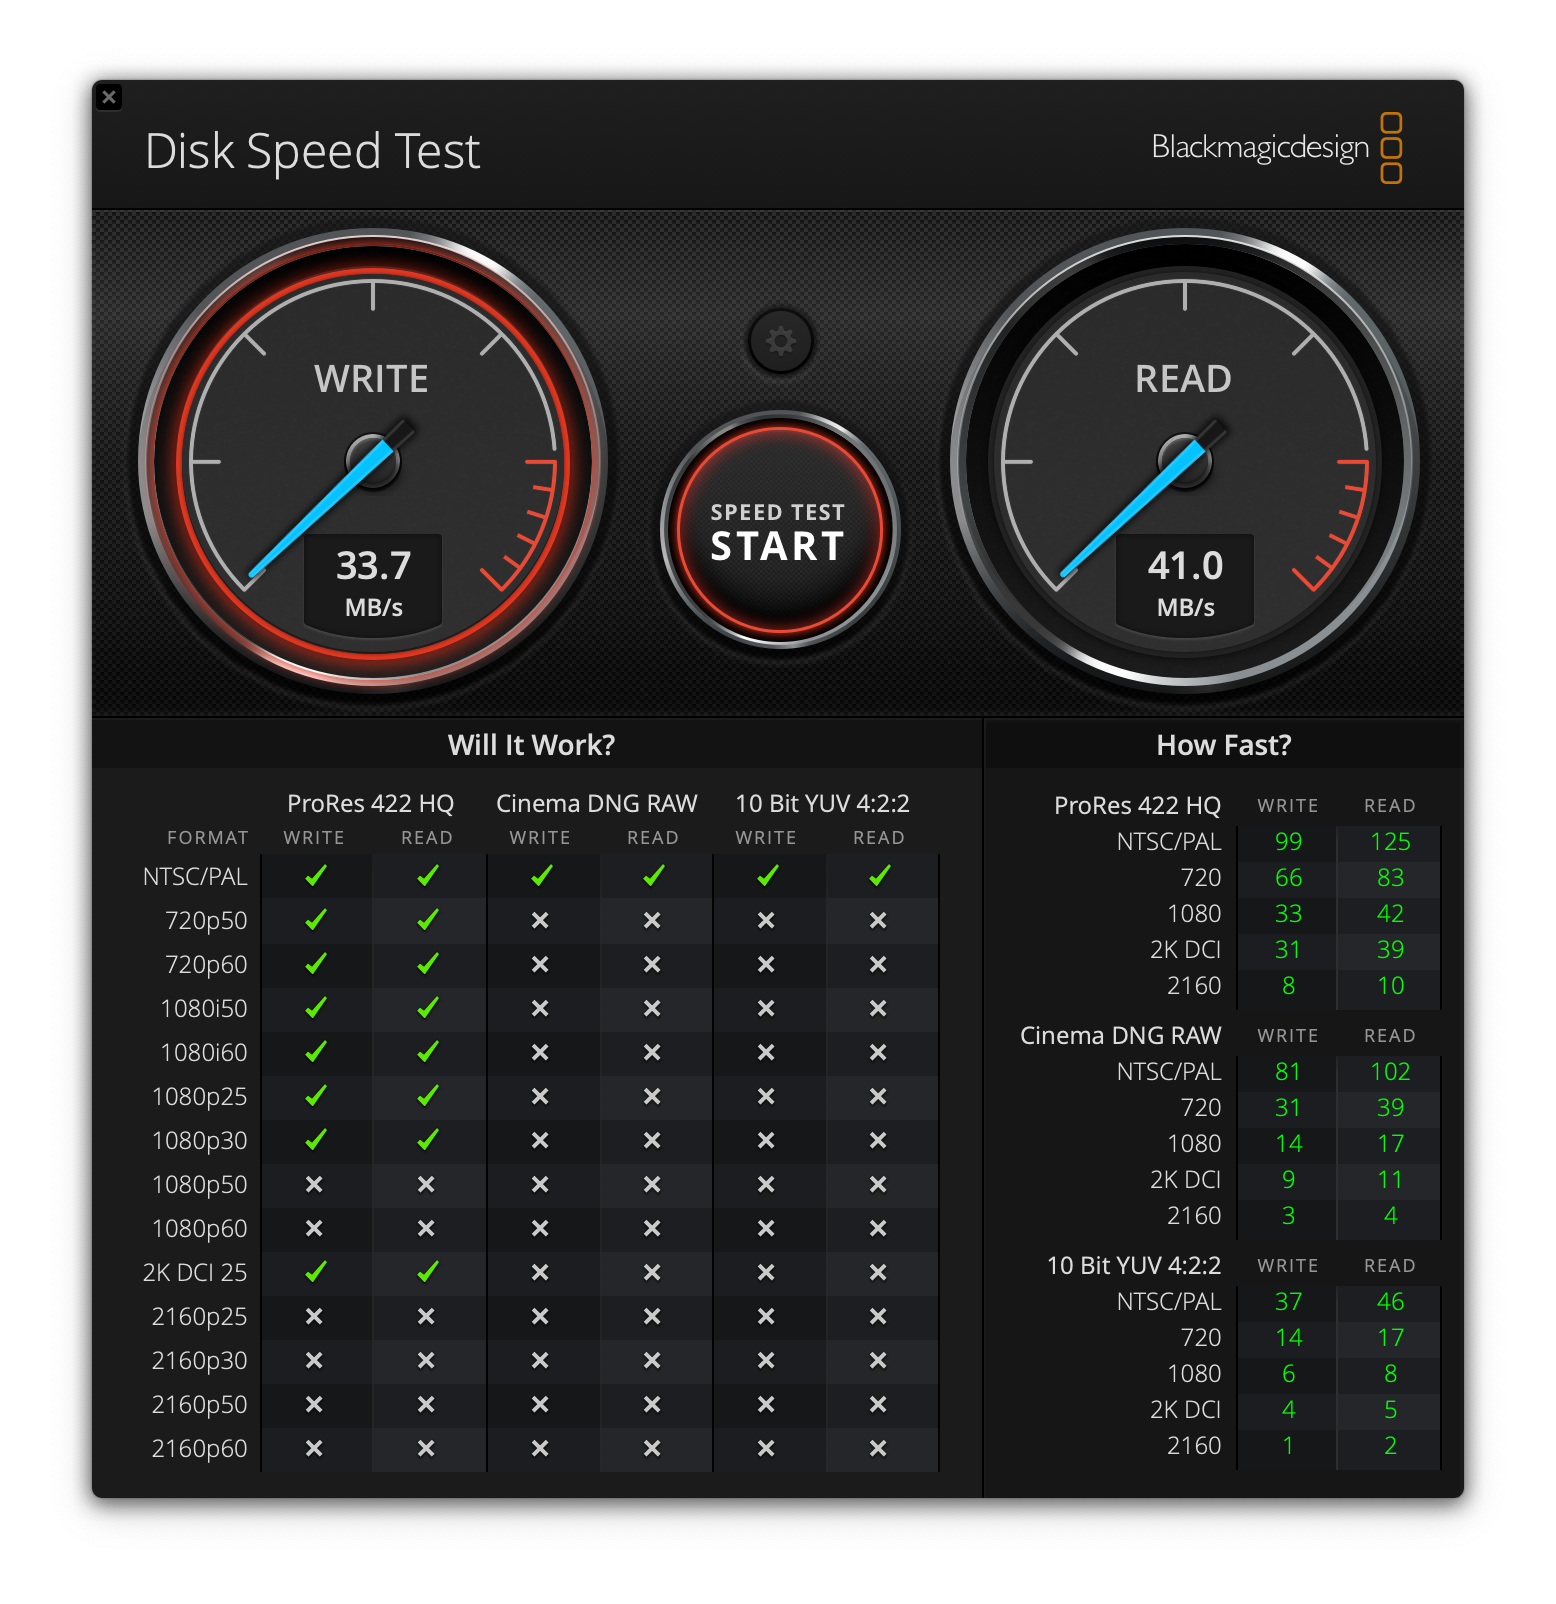Click the Cinema DNG RAW heading in How Fast
The height and width of the screenshot is (1604, 1556).
(1120, 1036)
